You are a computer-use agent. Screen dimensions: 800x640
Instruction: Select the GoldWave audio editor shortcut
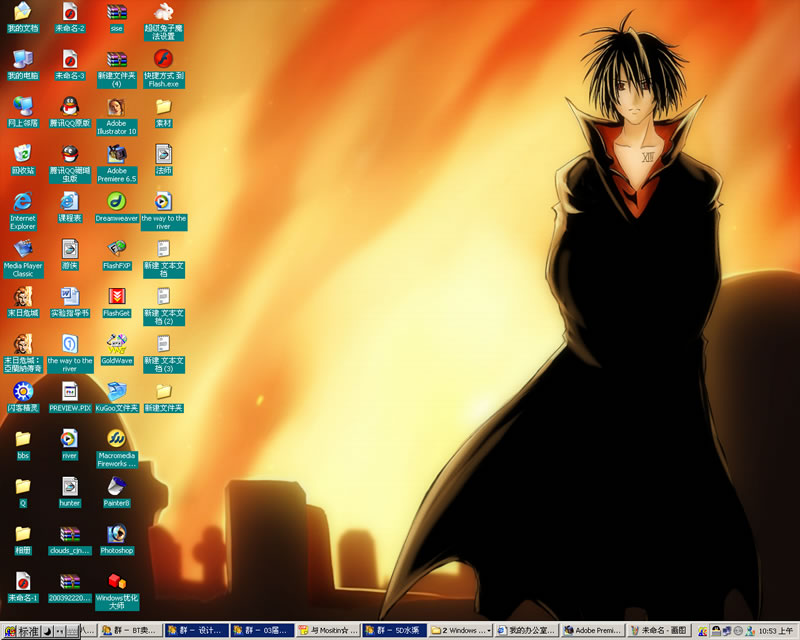[117, 350]
